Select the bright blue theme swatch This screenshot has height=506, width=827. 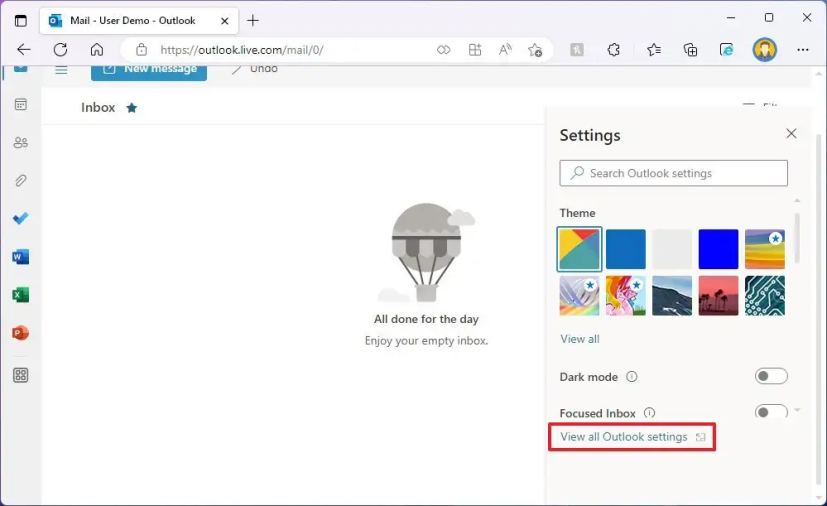pyautogui.click(x=718, y=249)
